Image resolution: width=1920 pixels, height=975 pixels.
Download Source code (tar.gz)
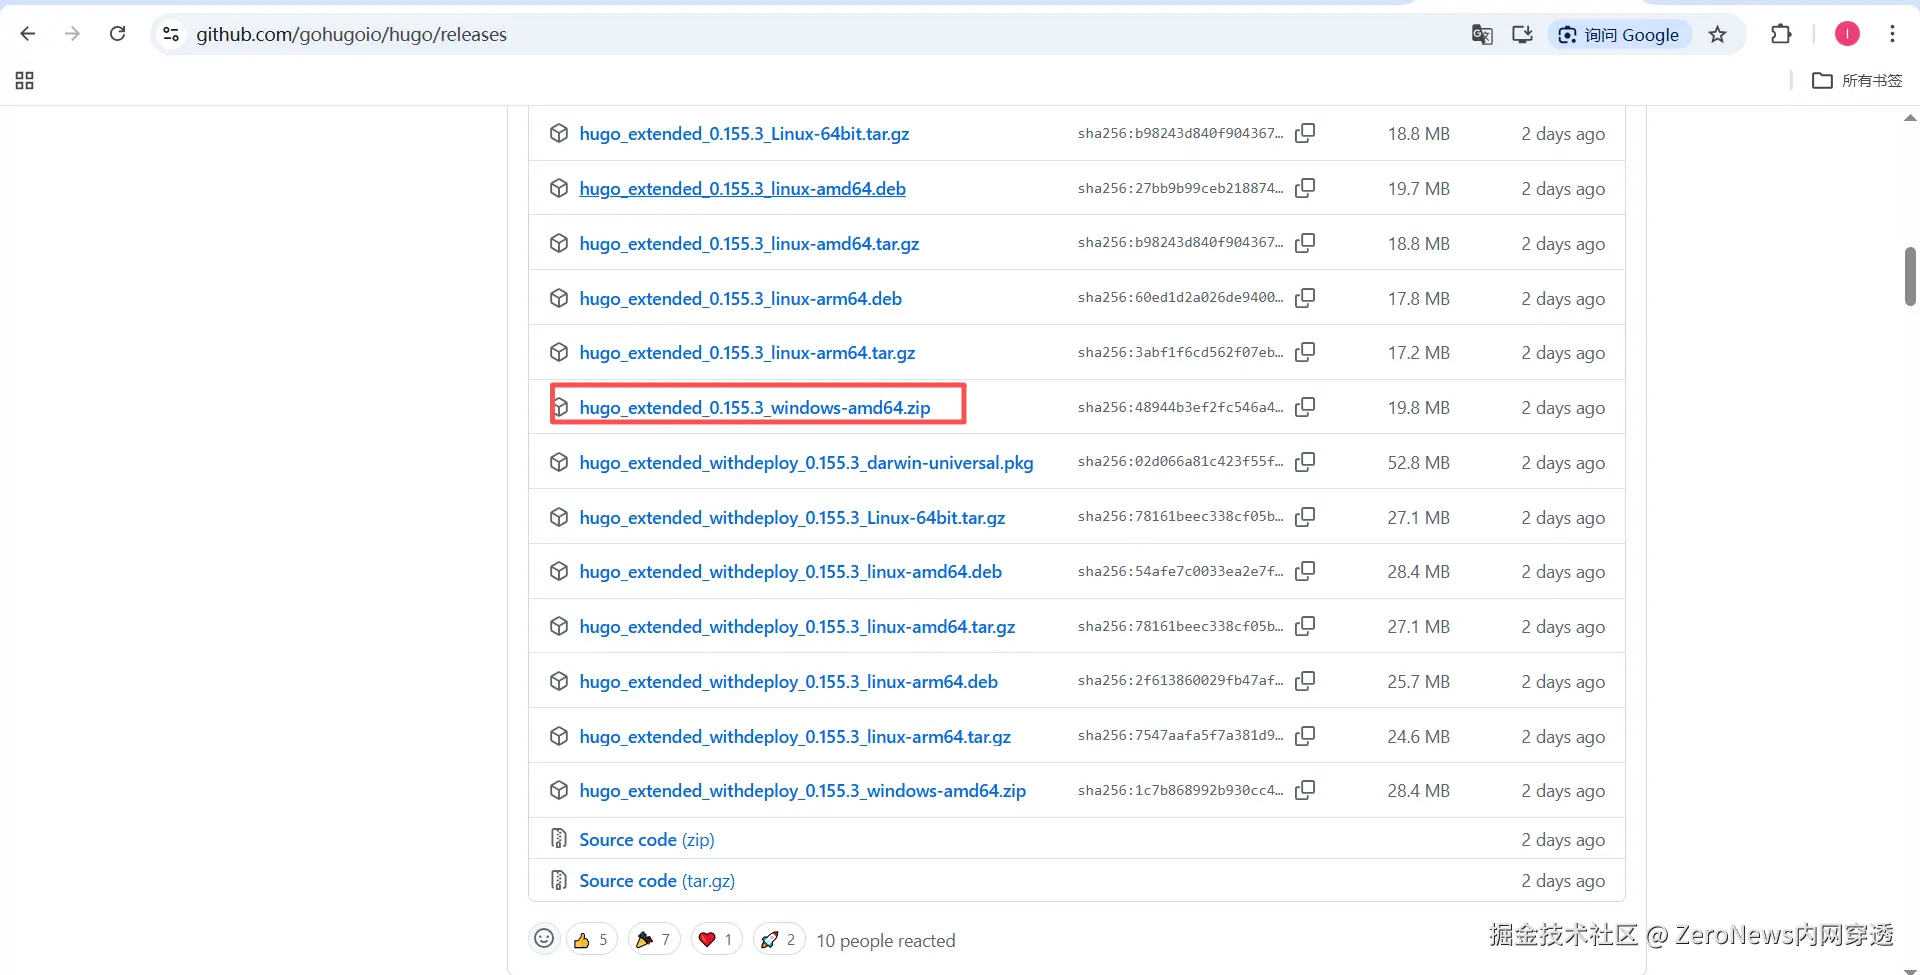(656, 881)
